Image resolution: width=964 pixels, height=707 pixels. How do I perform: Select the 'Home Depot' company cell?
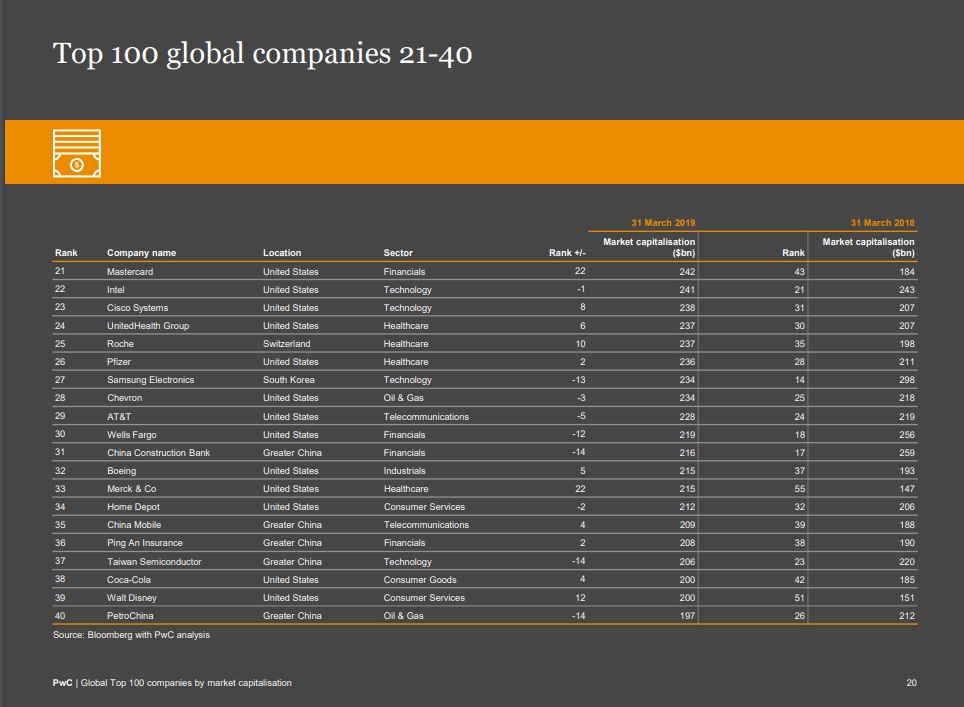point(133,507)
